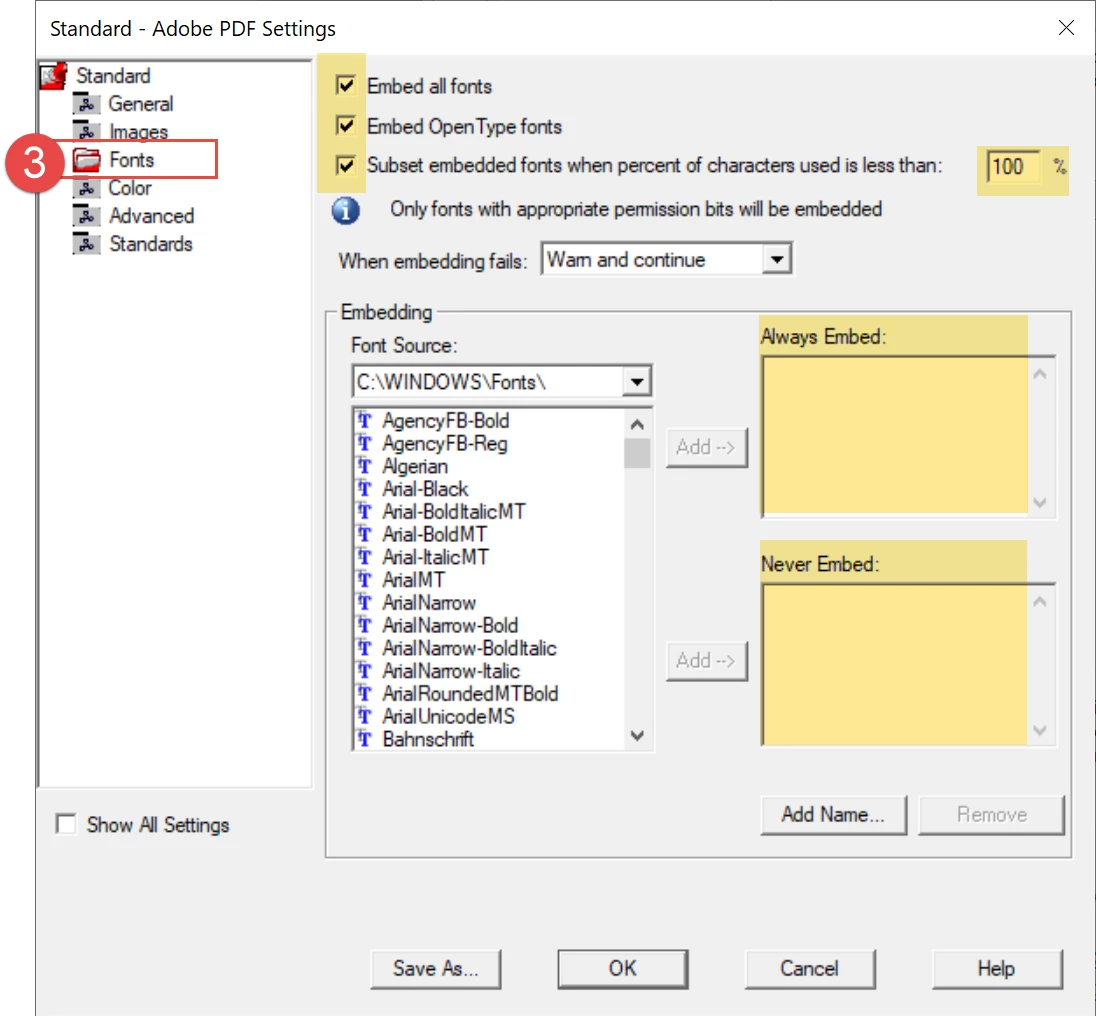Select Bahnschrift in font list

point(428,739)
